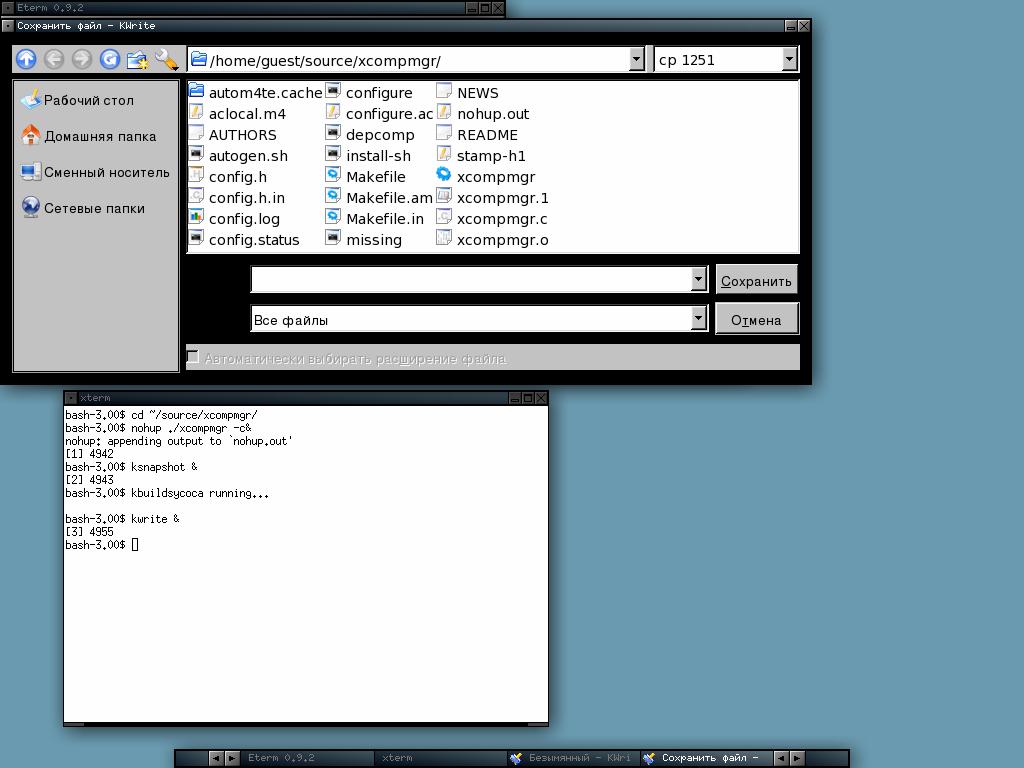
Task: Go up to the parent folder
Action: point(26,60)
